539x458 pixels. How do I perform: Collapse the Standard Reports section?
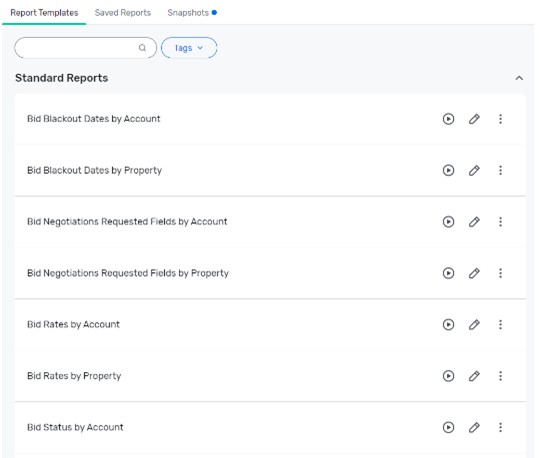click(519, 78)
